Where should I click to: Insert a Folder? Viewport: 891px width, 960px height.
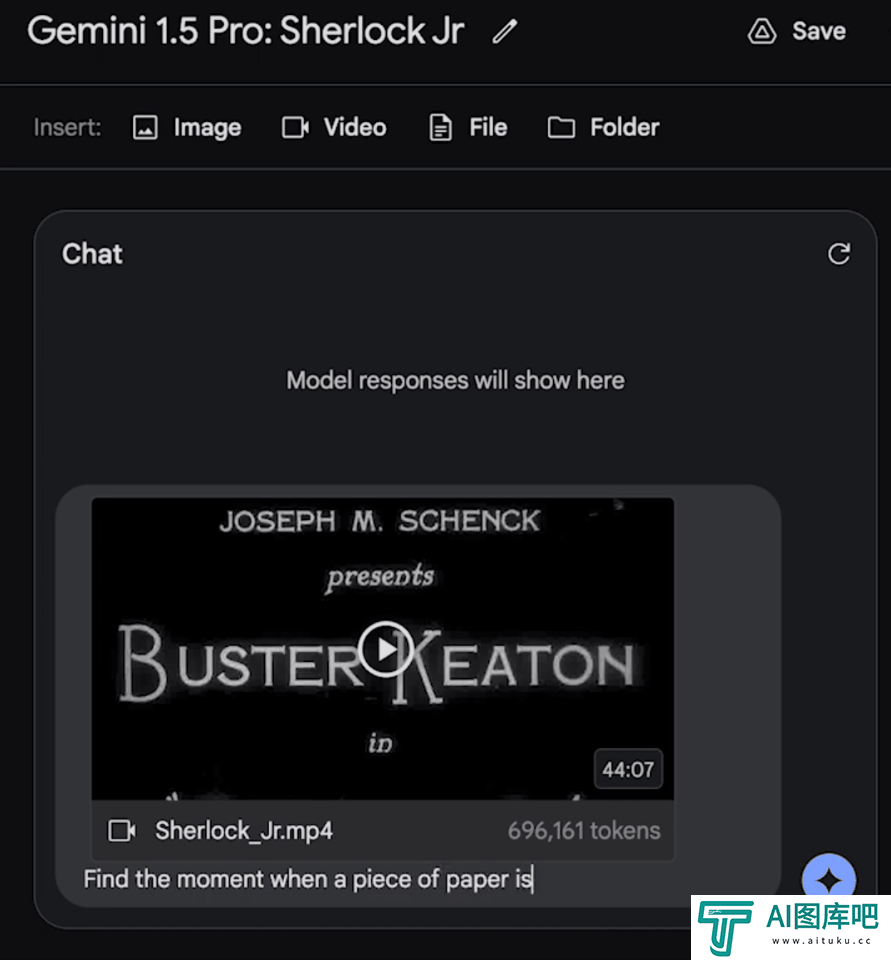point(604,127)
